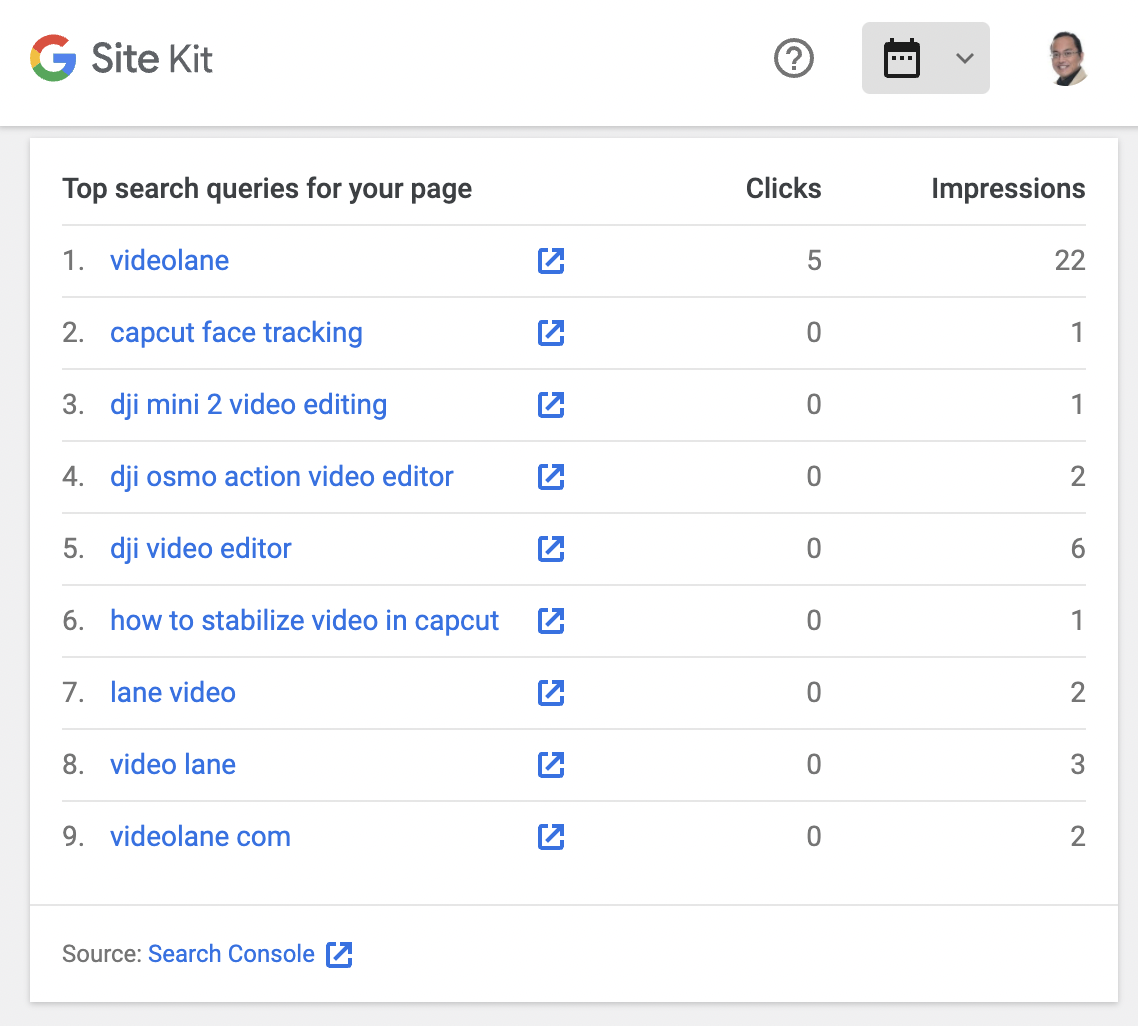The height and width of the screenshot is (1026, 1138).
Task: Open the videolane com query link
Action: [x=200, y=837]
